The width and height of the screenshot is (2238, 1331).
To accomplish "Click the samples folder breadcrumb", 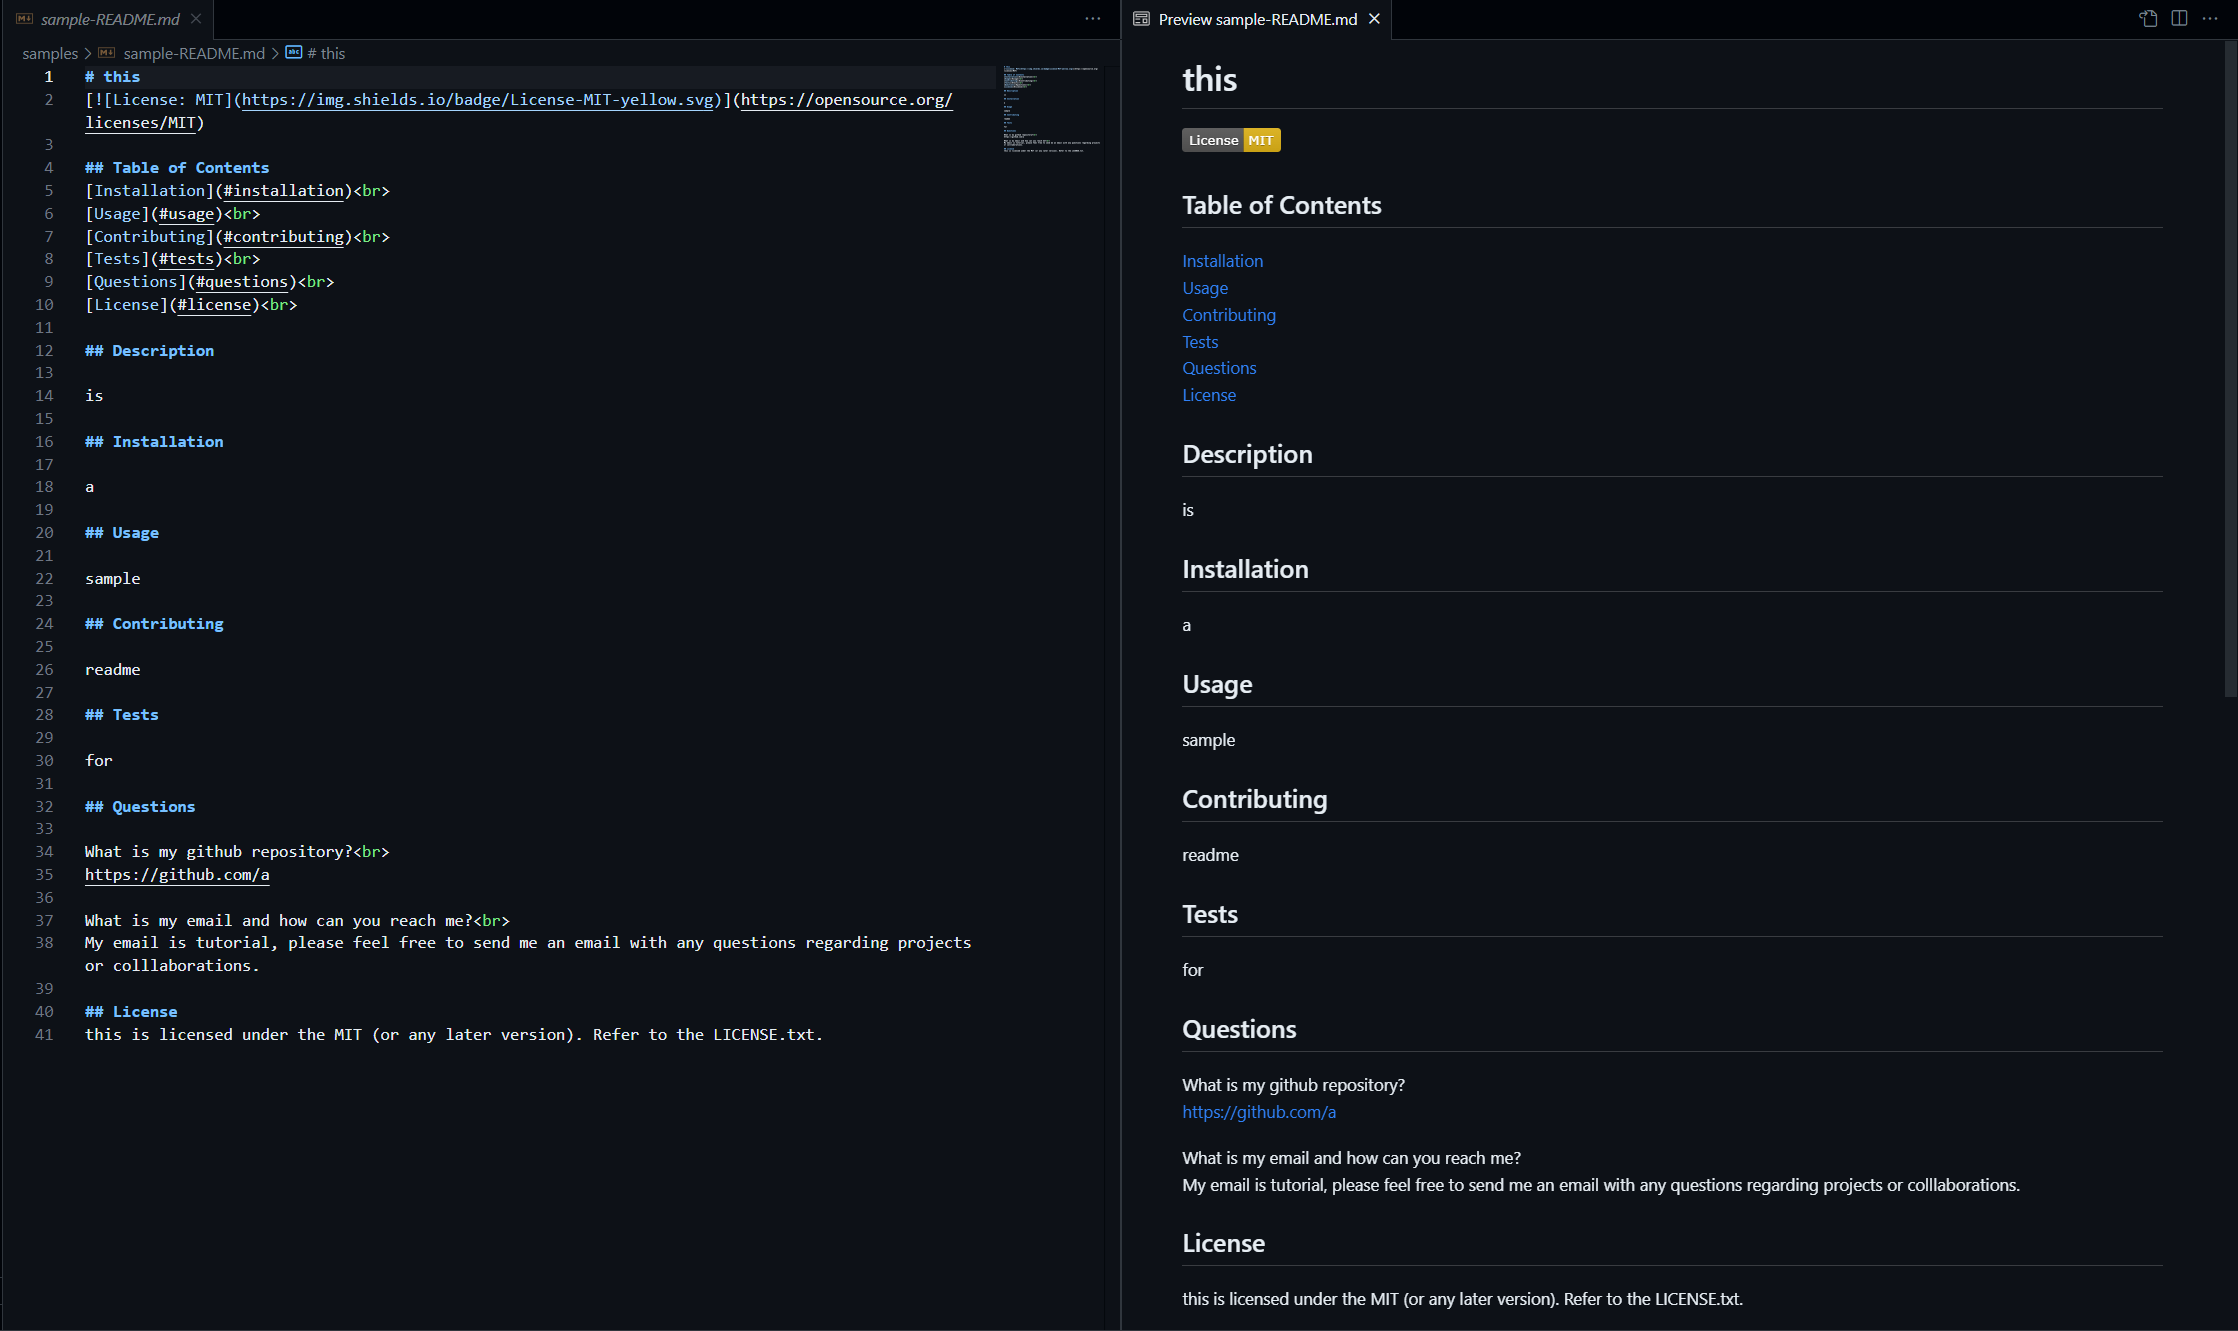I will 50,53.
